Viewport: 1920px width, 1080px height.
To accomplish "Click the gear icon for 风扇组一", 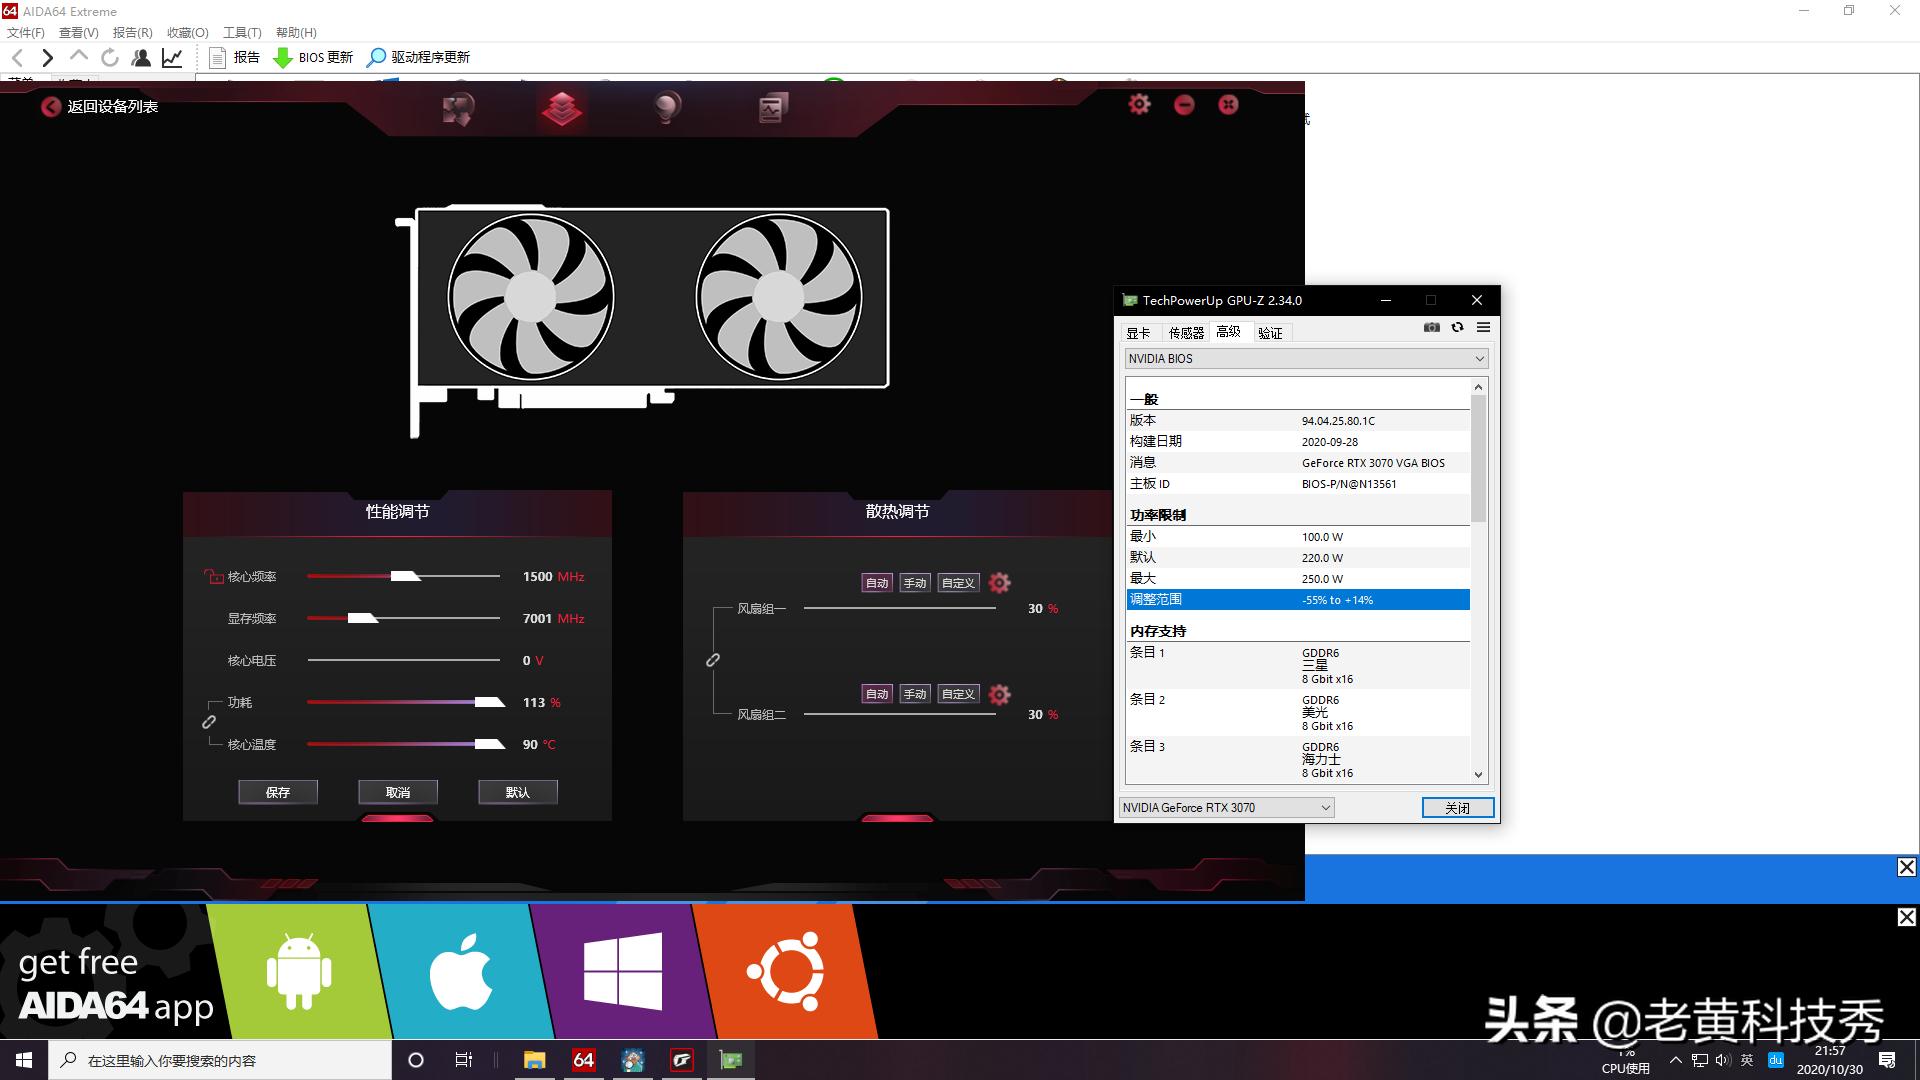I will [999, 583].
